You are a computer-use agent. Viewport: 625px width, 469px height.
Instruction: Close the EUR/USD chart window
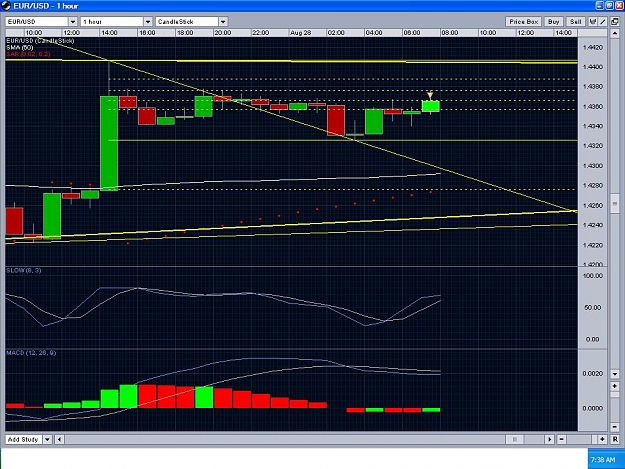(619, 6)
